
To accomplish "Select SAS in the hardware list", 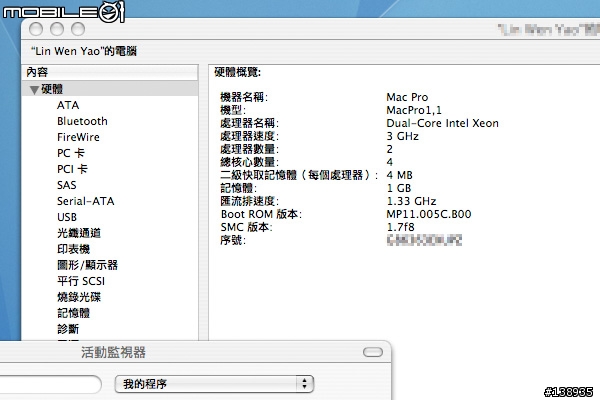I will [67, 185].
